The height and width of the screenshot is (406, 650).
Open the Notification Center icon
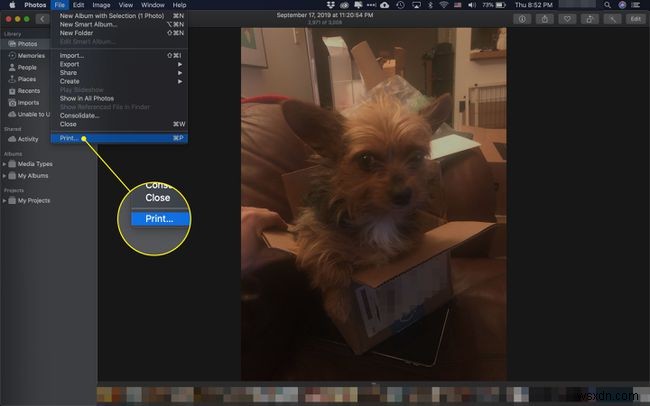point(635,5)
